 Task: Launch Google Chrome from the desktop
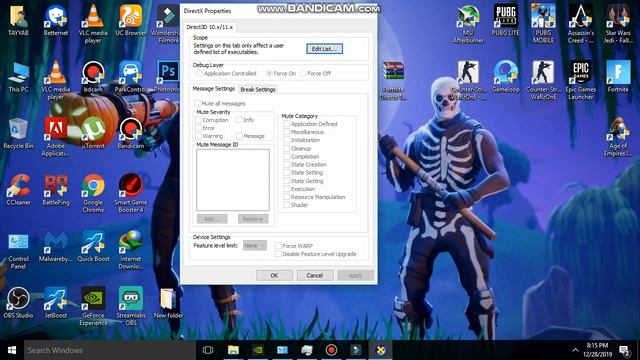coord(93,193)
